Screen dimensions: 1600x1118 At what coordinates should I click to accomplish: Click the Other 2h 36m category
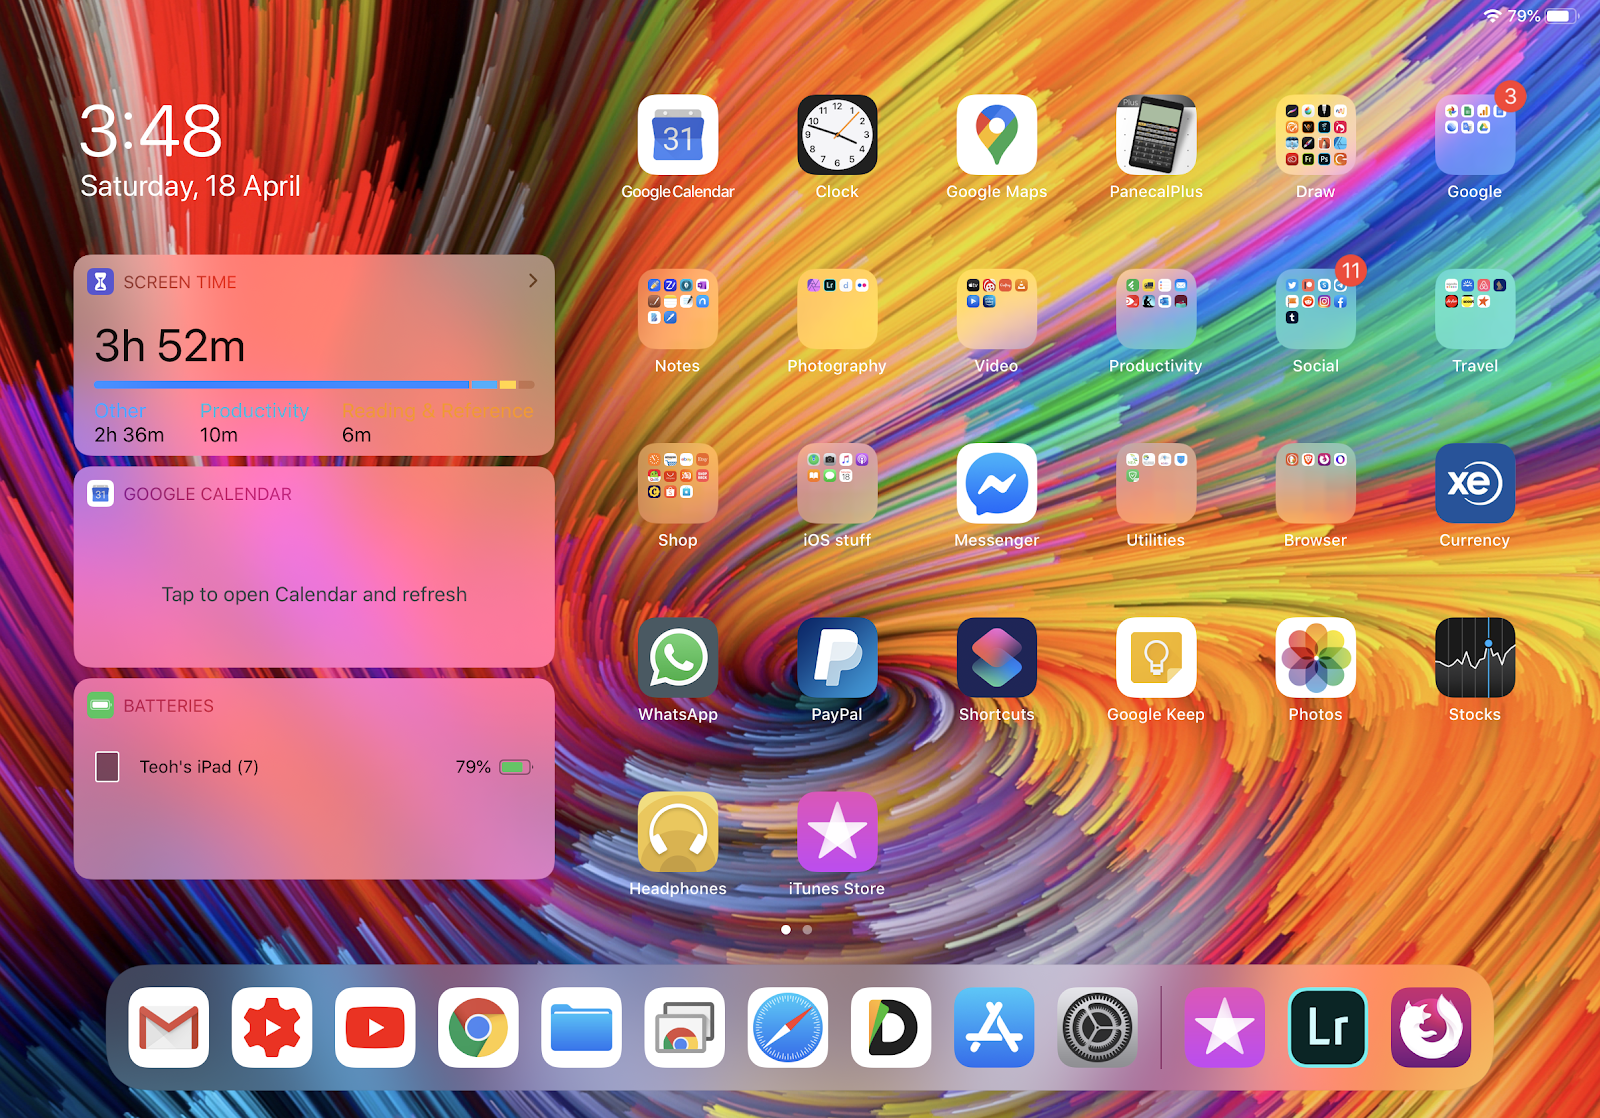coord(130,423)
